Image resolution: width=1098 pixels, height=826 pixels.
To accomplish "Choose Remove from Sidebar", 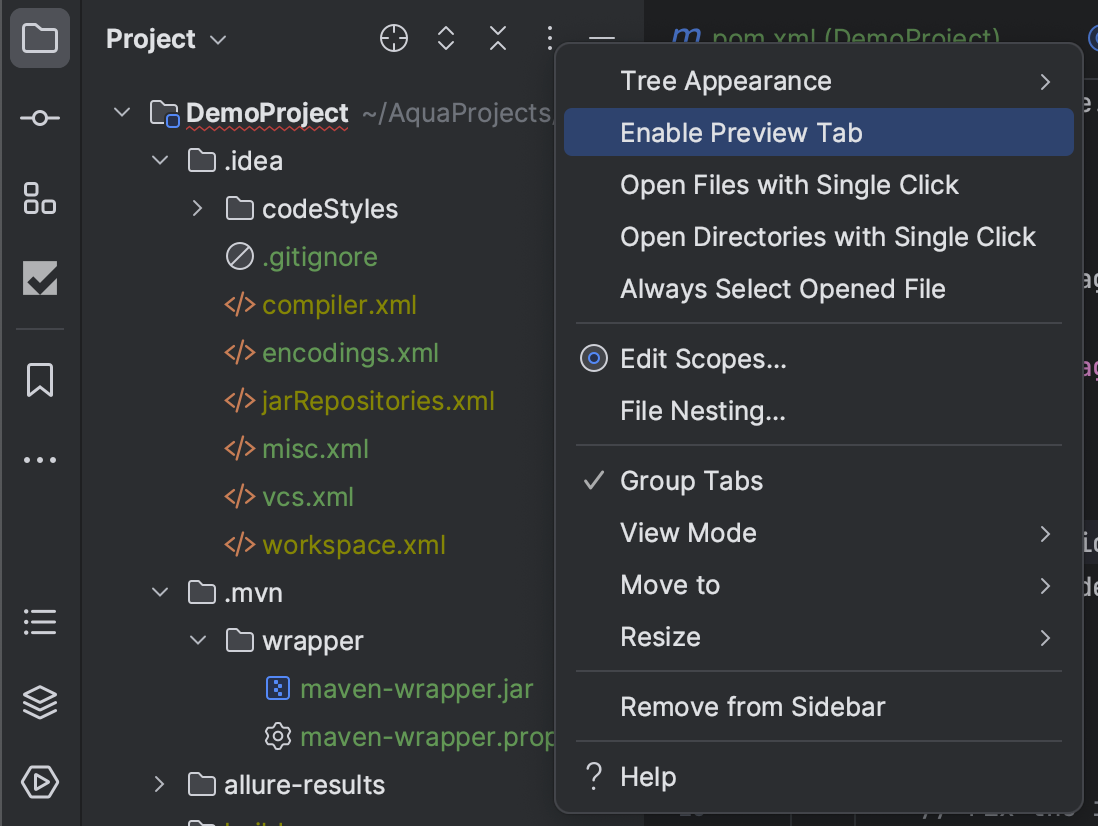I will (x=752, y=707).
